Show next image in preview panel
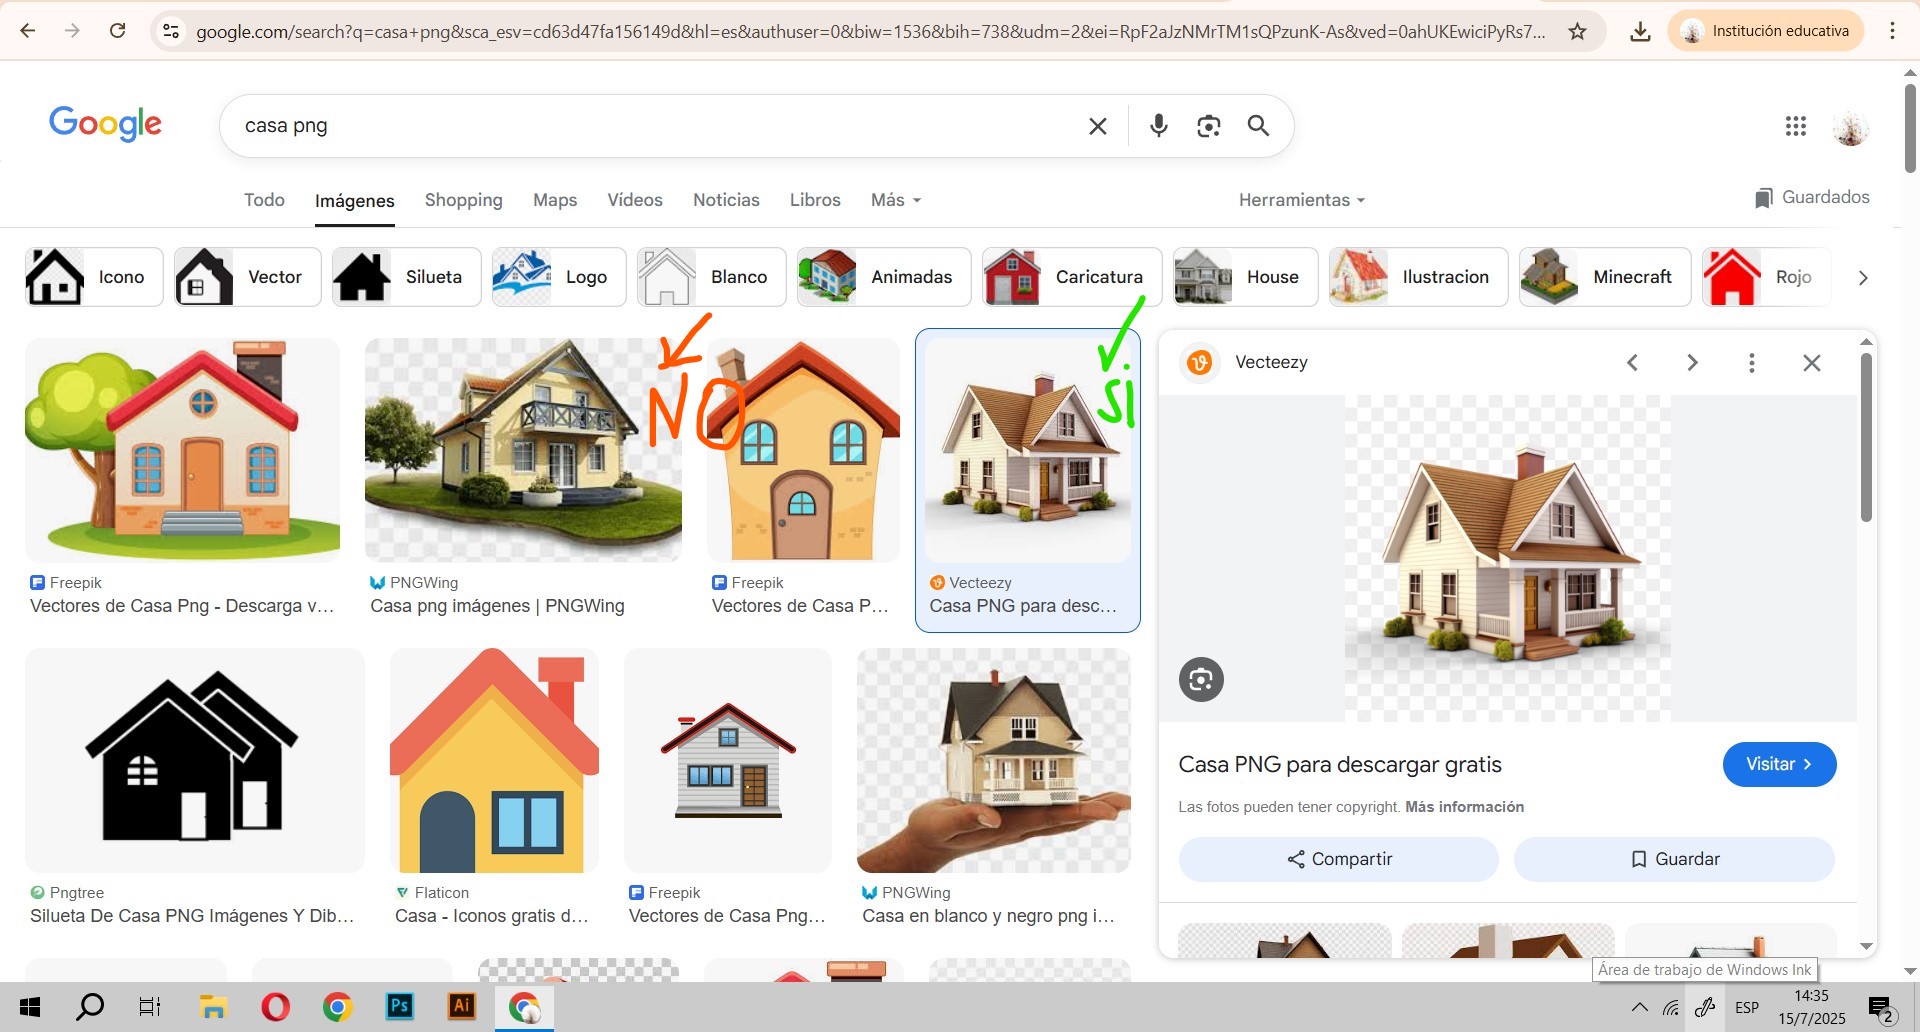 pyautogui.click(x=1692, y=363)
